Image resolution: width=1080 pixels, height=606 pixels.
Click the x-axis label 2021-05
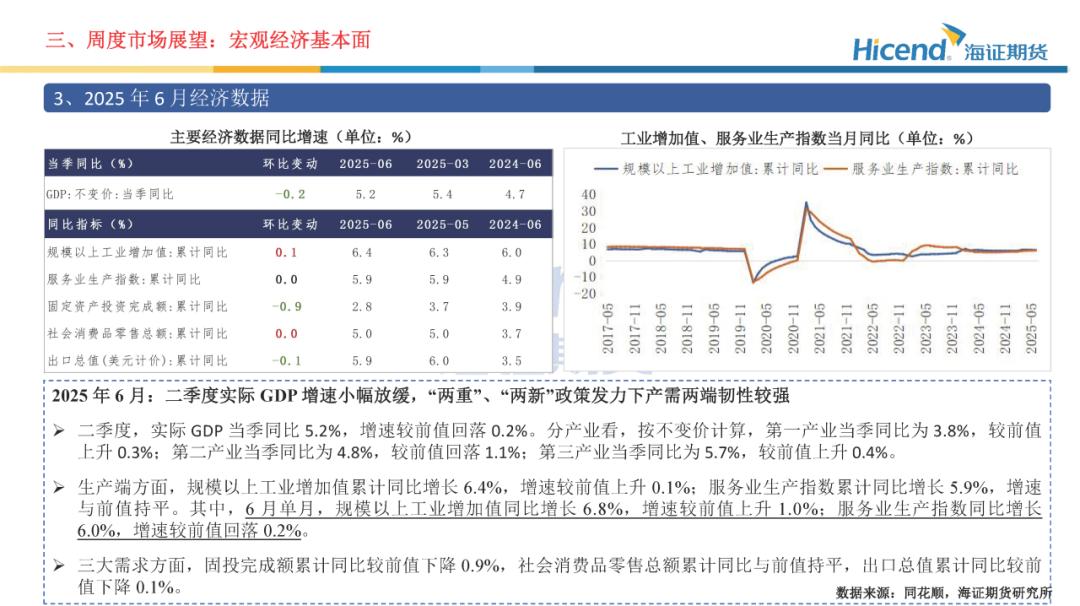(x=820, y=328)
